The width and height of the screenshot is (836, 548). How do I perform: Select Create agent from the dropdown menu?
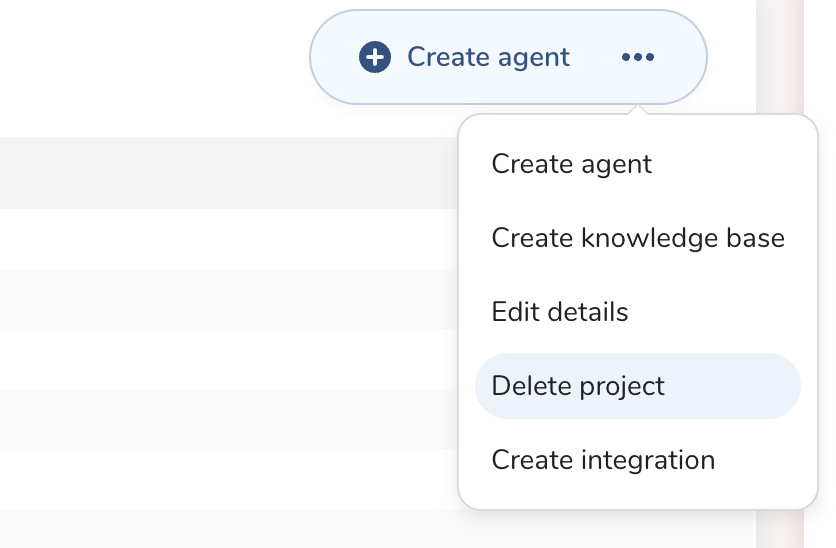571,164
